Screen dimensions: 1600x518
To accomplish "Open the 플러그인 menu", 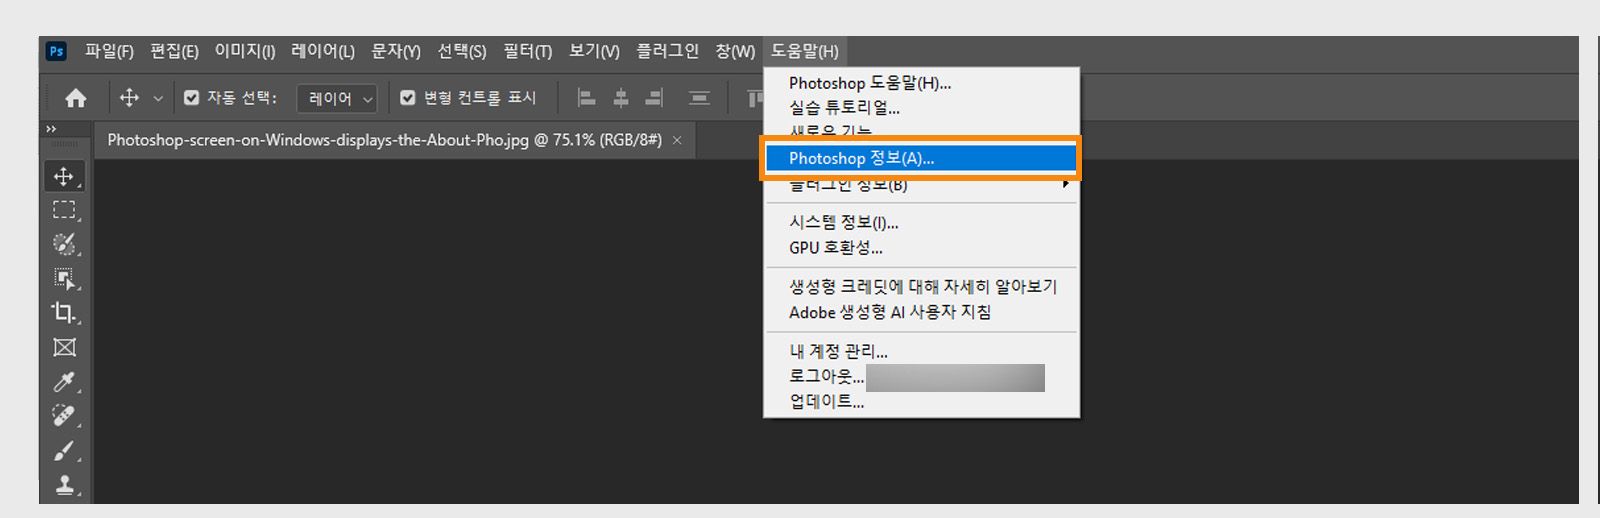I will [x=668, y=51].
